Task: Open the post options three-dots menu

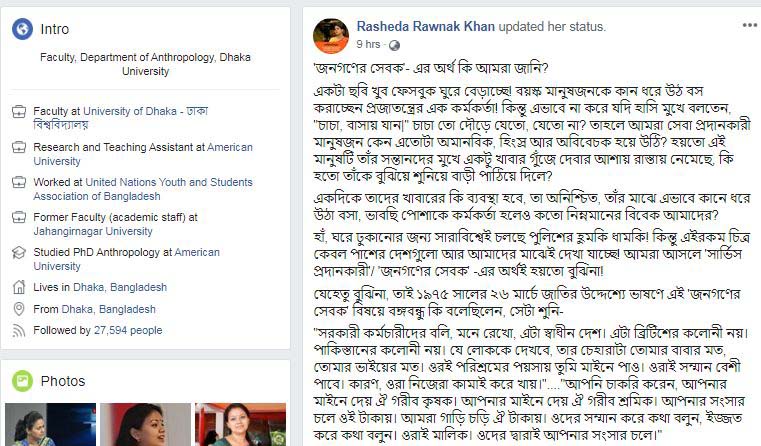Action: 749,26
